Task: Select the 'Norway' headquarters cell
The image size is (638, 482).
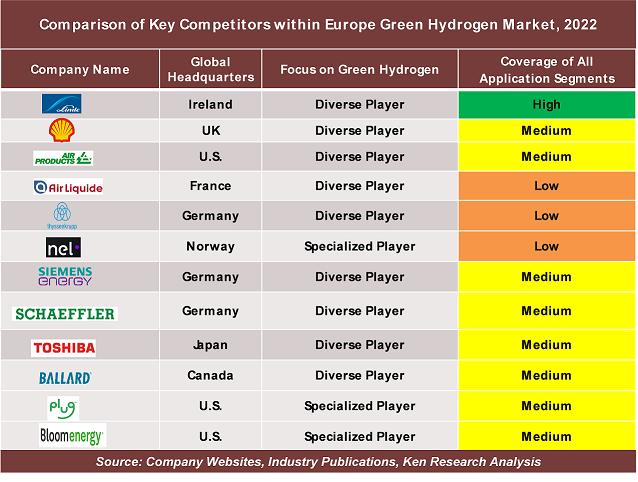Action: 210,246
